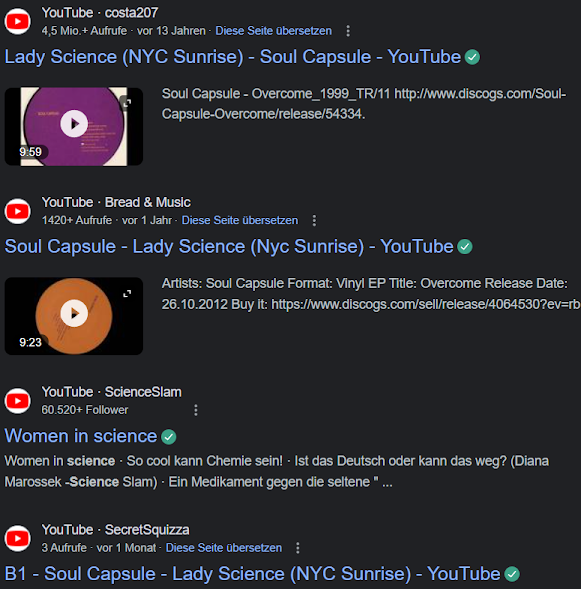Translate the costa207 result page

[273, 31]
